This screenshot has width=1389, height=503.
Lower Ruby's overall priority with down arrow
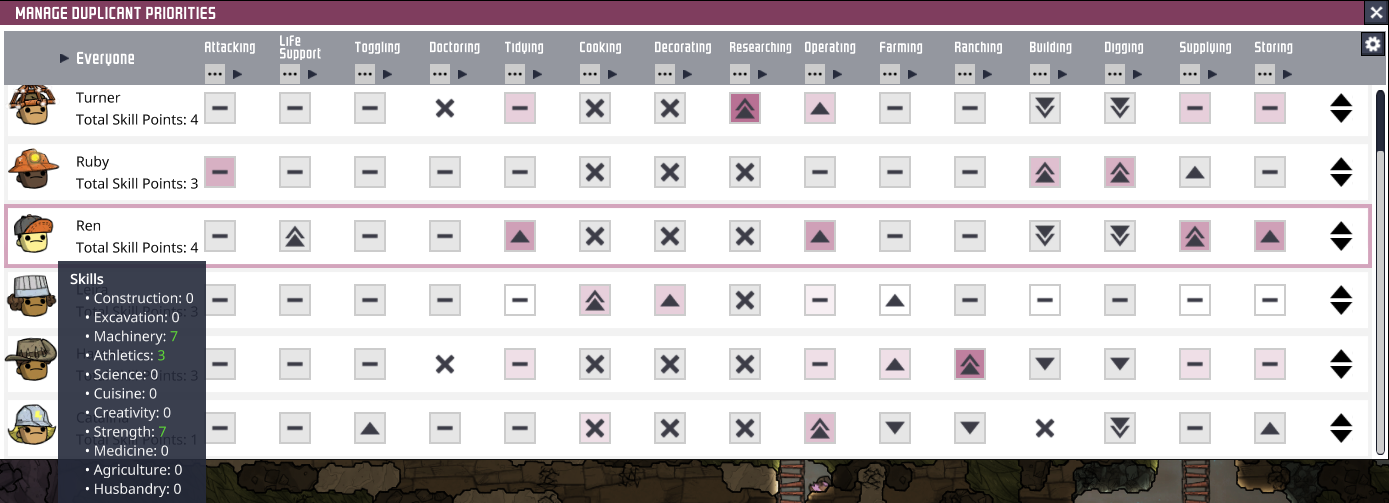1341,180
